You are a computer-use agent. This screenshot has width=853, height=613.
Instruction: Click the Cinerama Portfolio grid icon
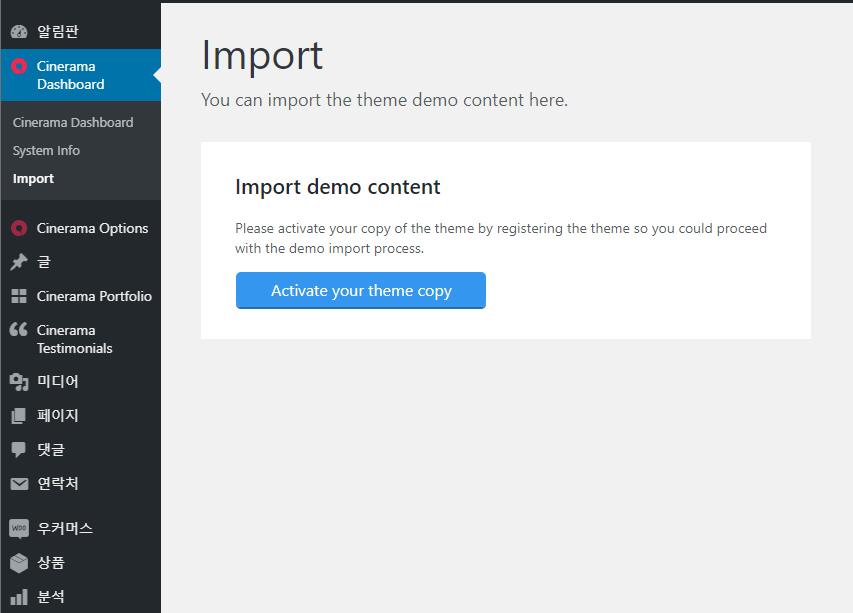19,296
